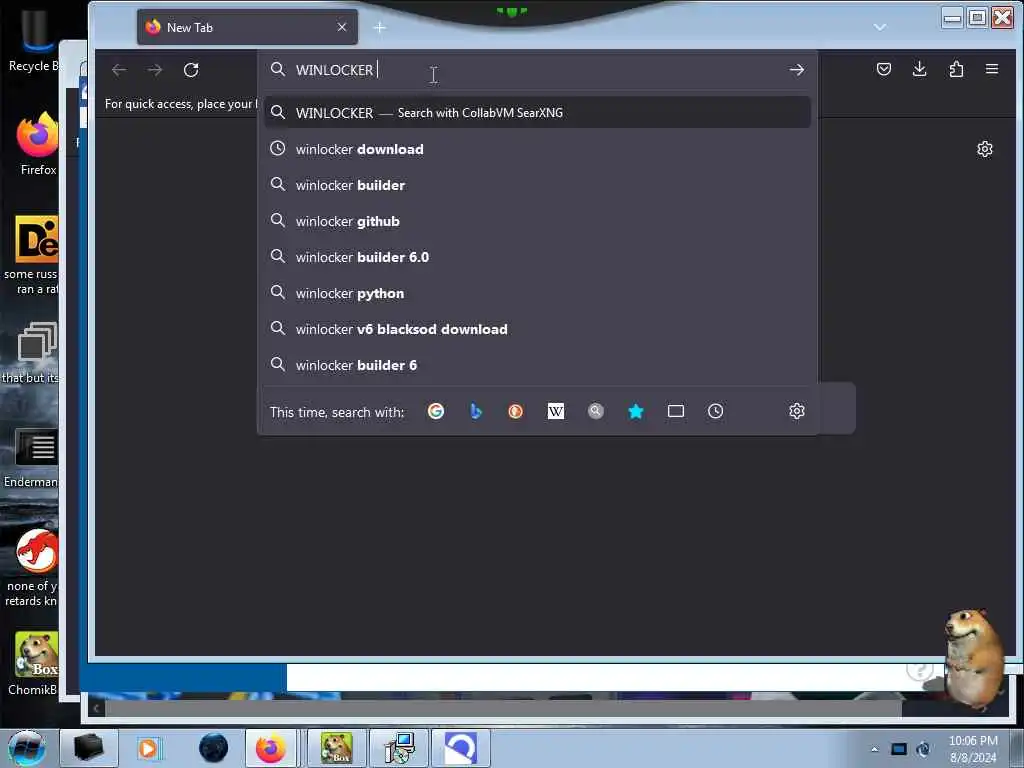Viewport: 1024px width, 768px height.
Task: Click the Go arrow in address bar
Action: 796,70
